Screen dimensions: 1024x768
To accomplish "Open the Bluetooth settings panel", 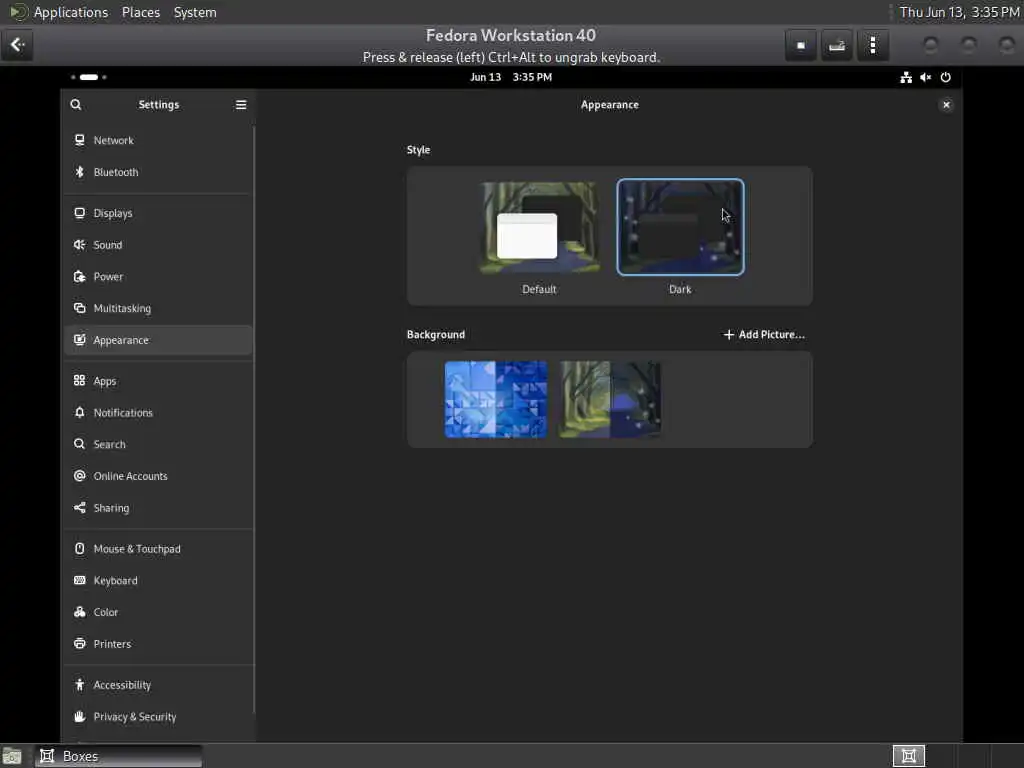I will [x=158, y=172].
